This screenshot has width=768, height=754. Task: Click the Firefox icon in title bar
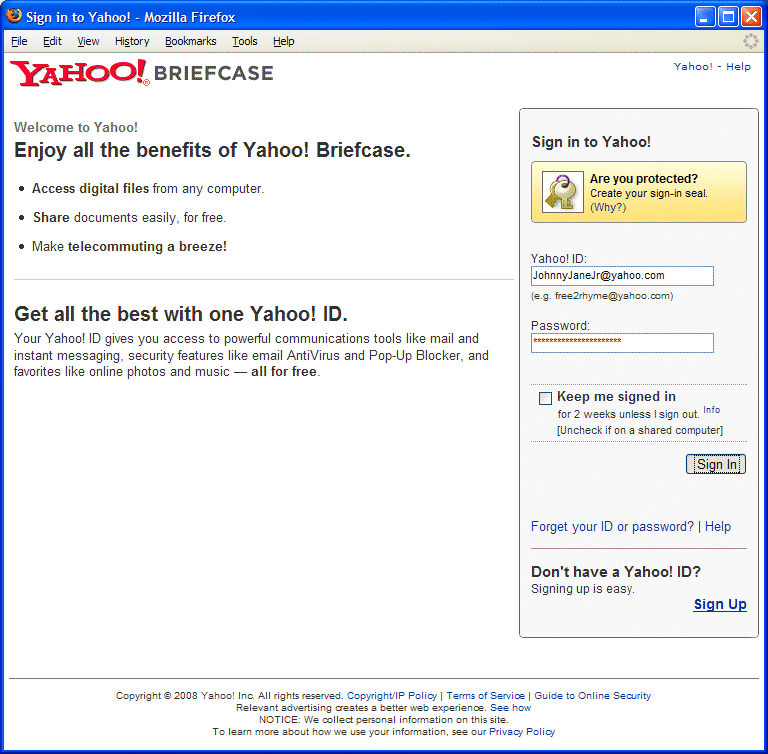[14, 16]
